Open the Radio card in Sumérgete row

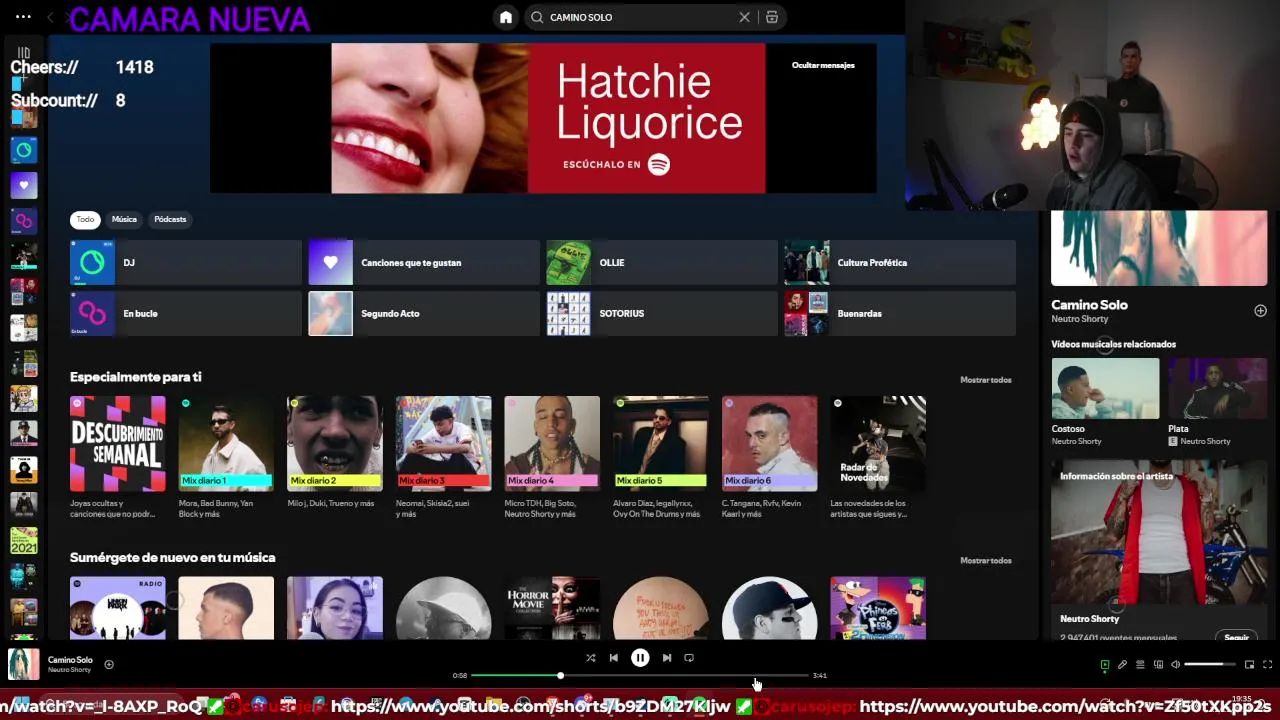(118, 608)
